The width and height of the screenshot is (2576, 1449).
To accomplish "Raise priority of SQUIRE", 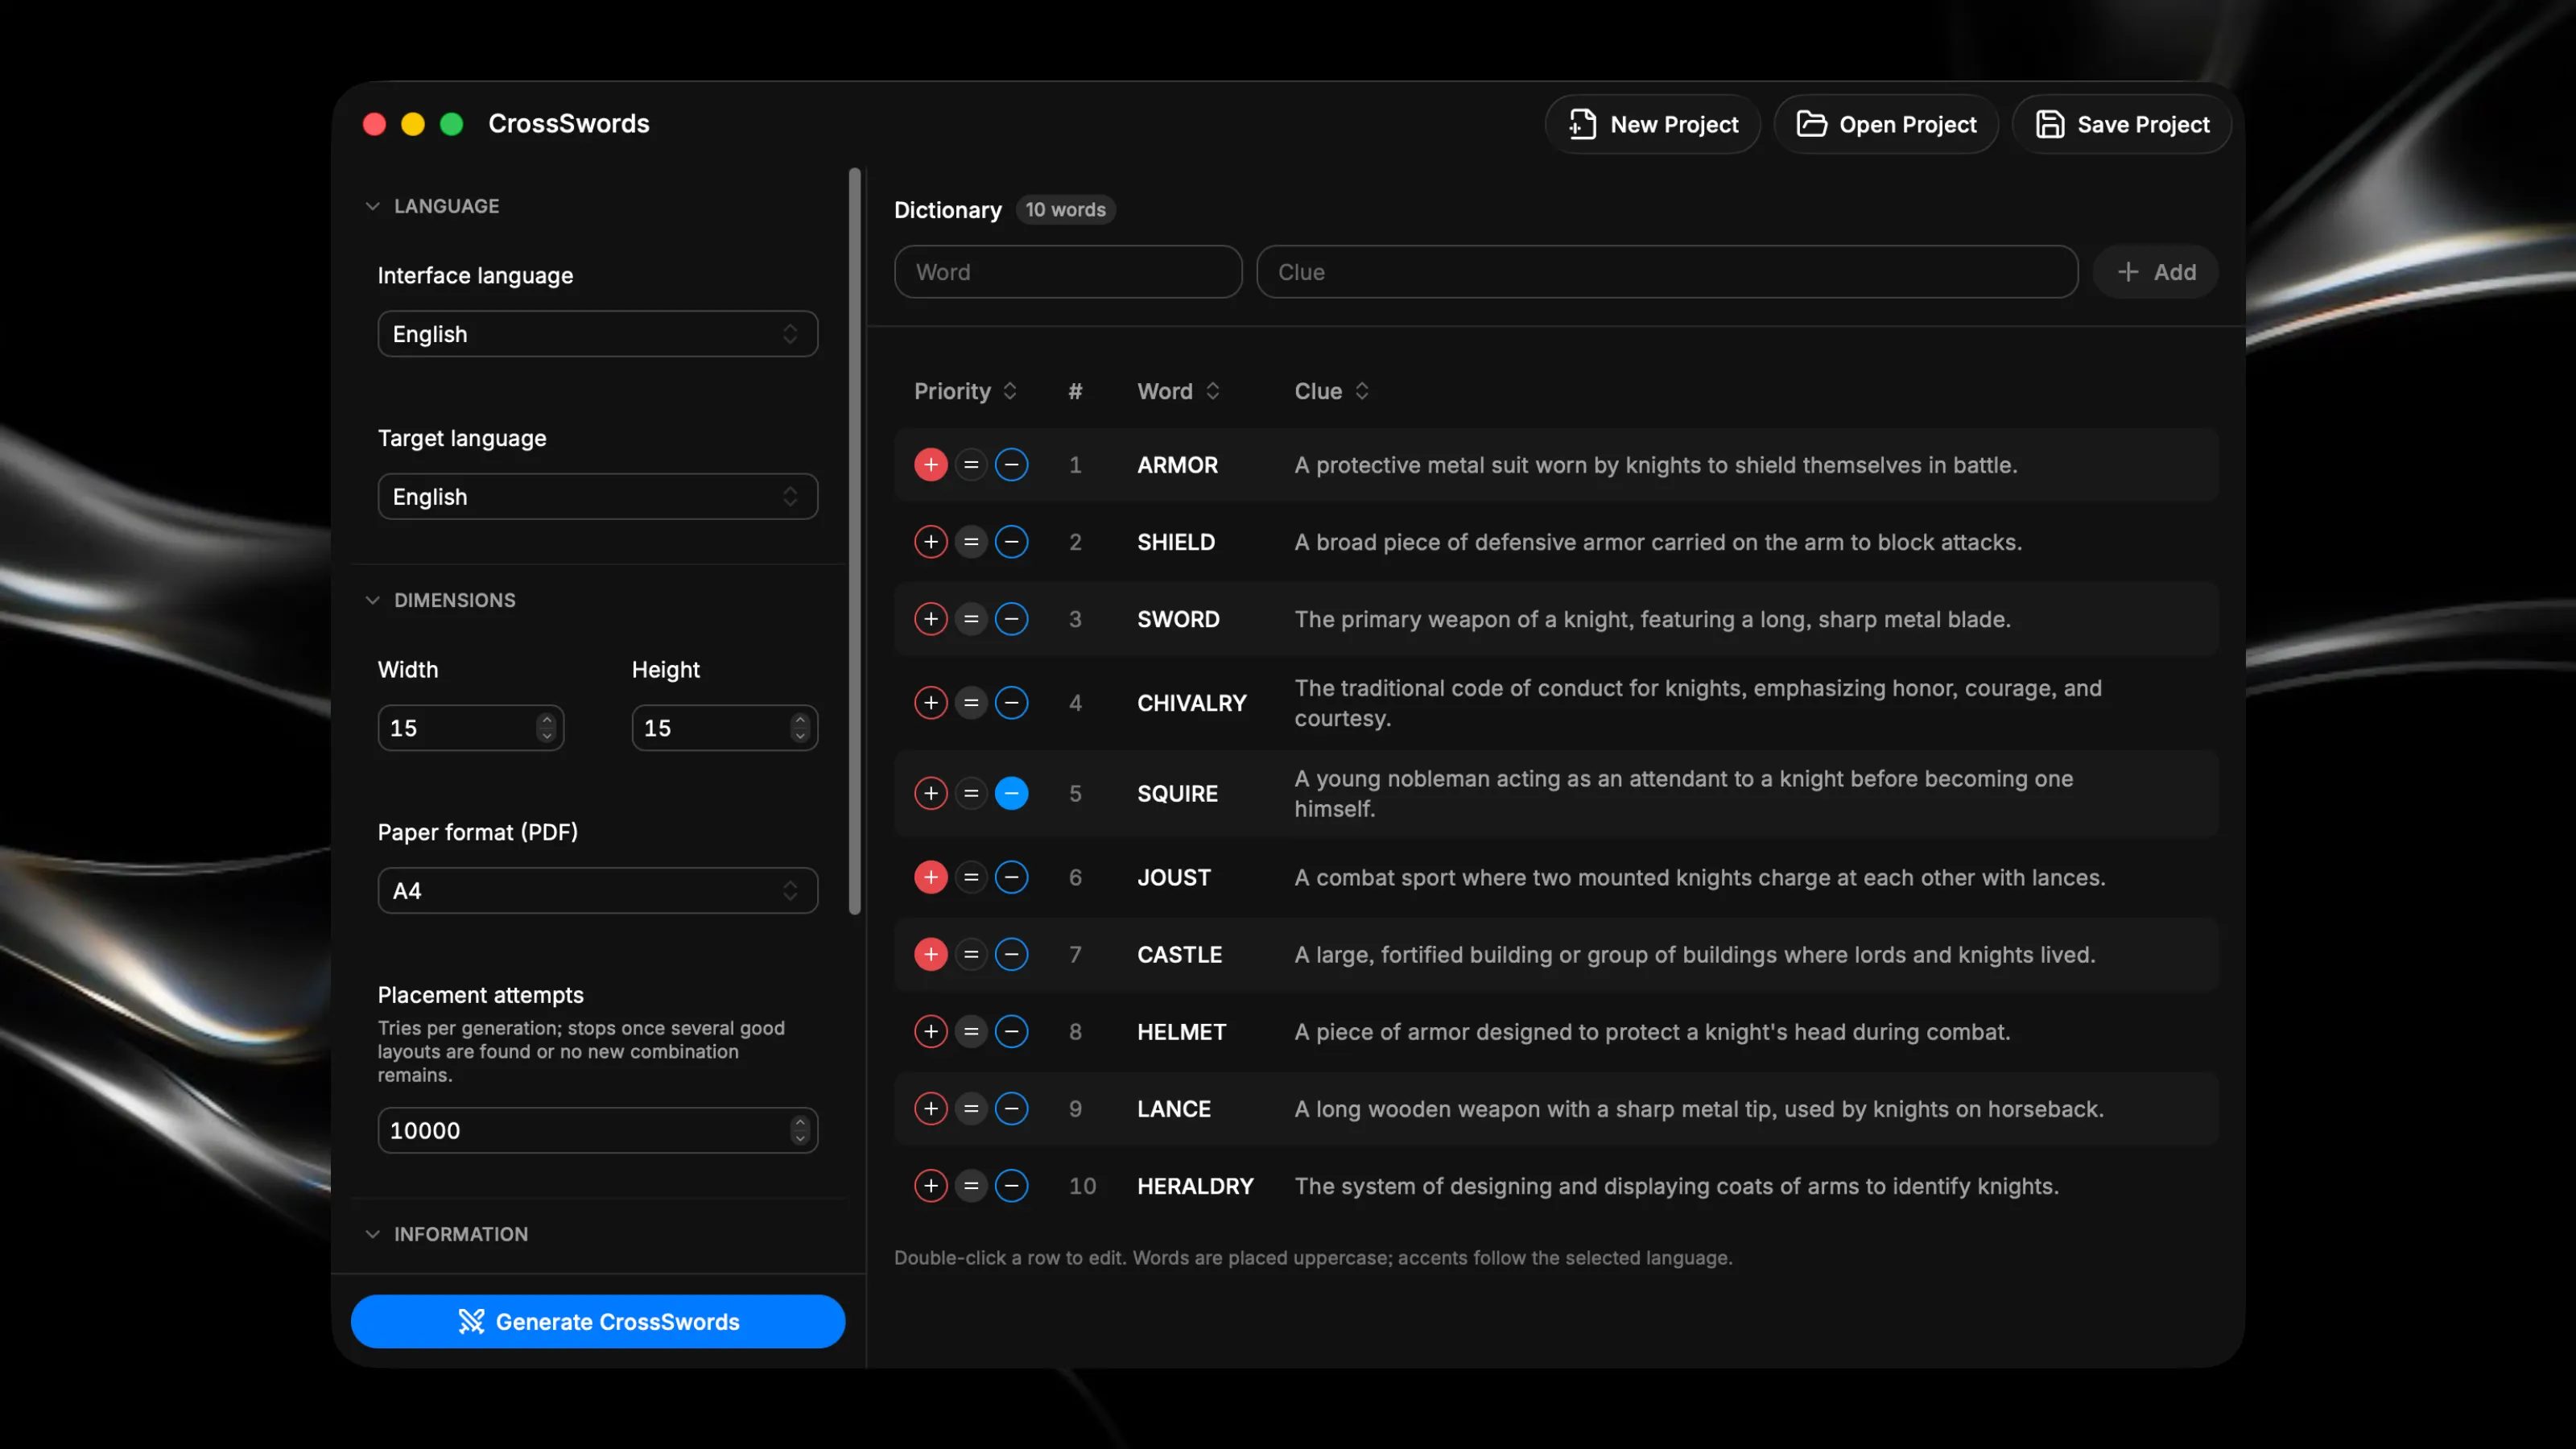I will coord(930,793).
